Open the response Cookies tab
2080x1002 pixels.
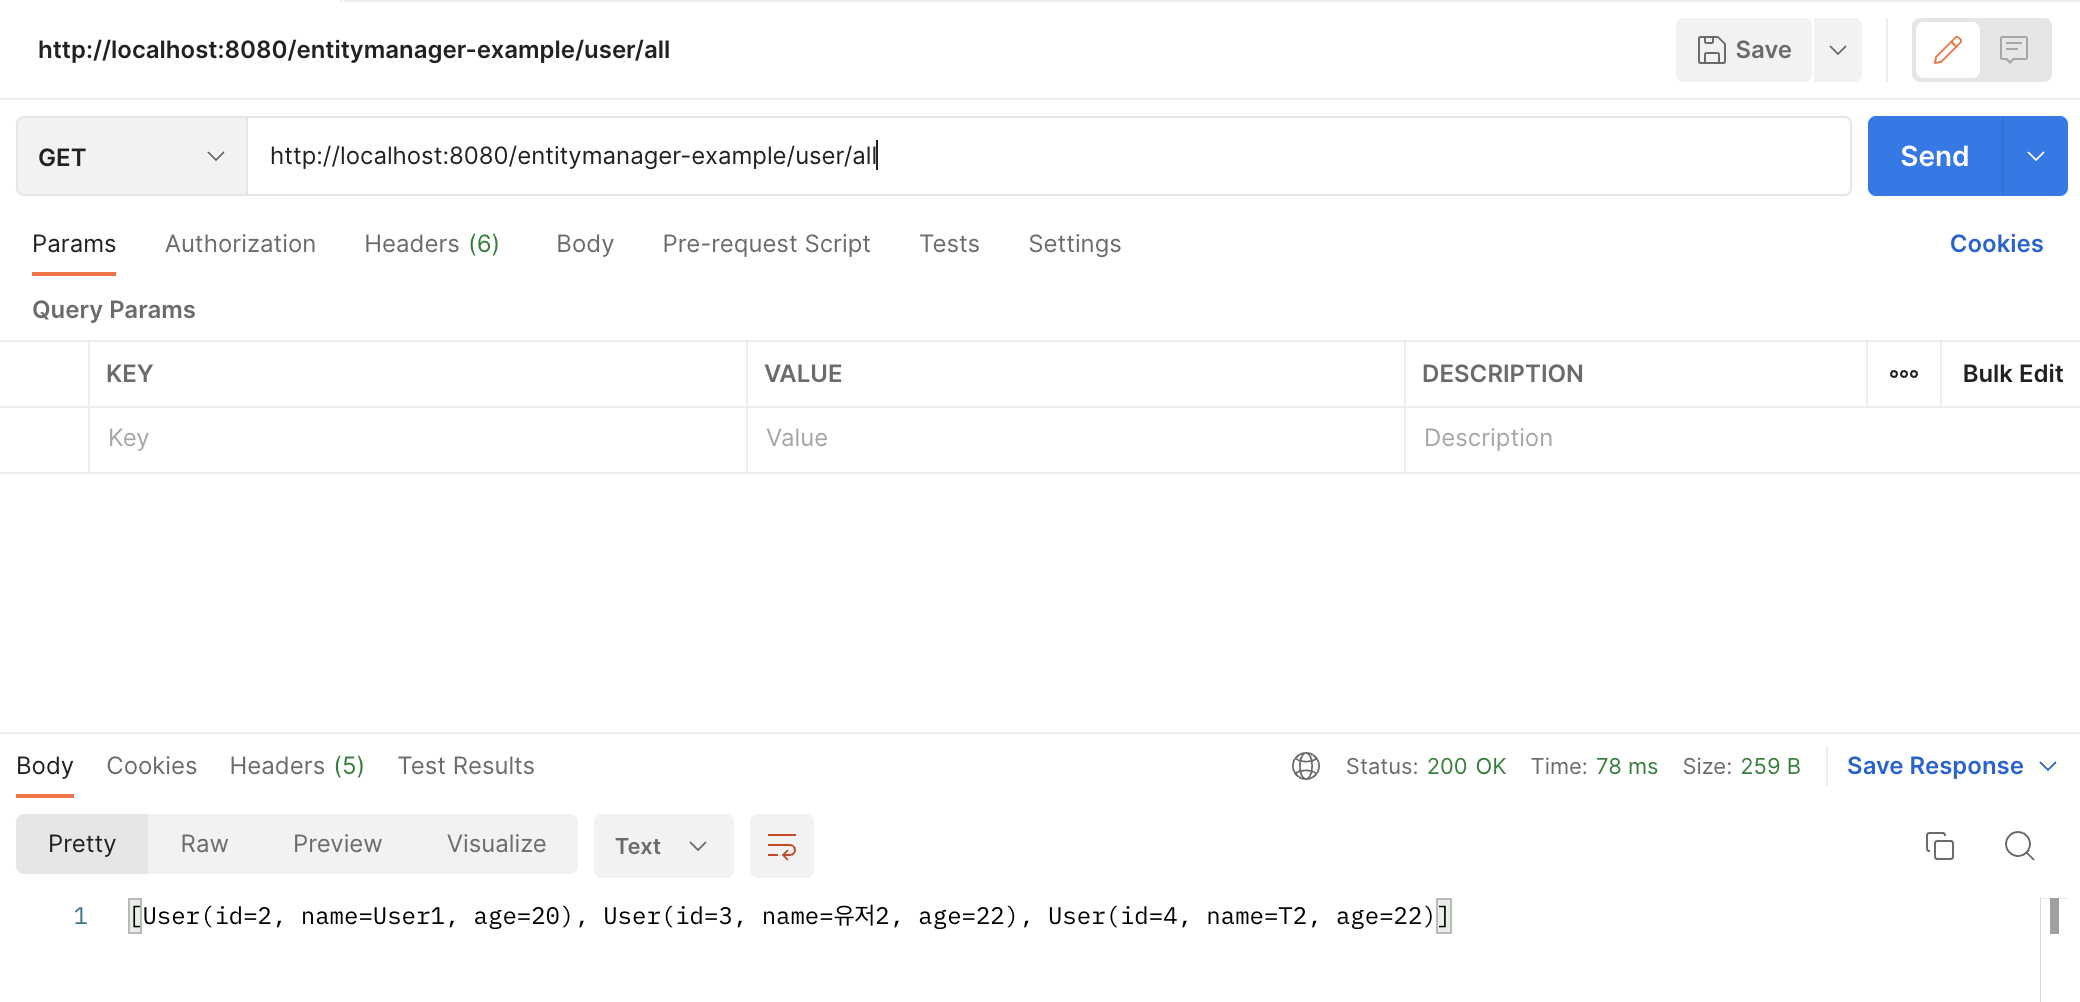(152, 766)
